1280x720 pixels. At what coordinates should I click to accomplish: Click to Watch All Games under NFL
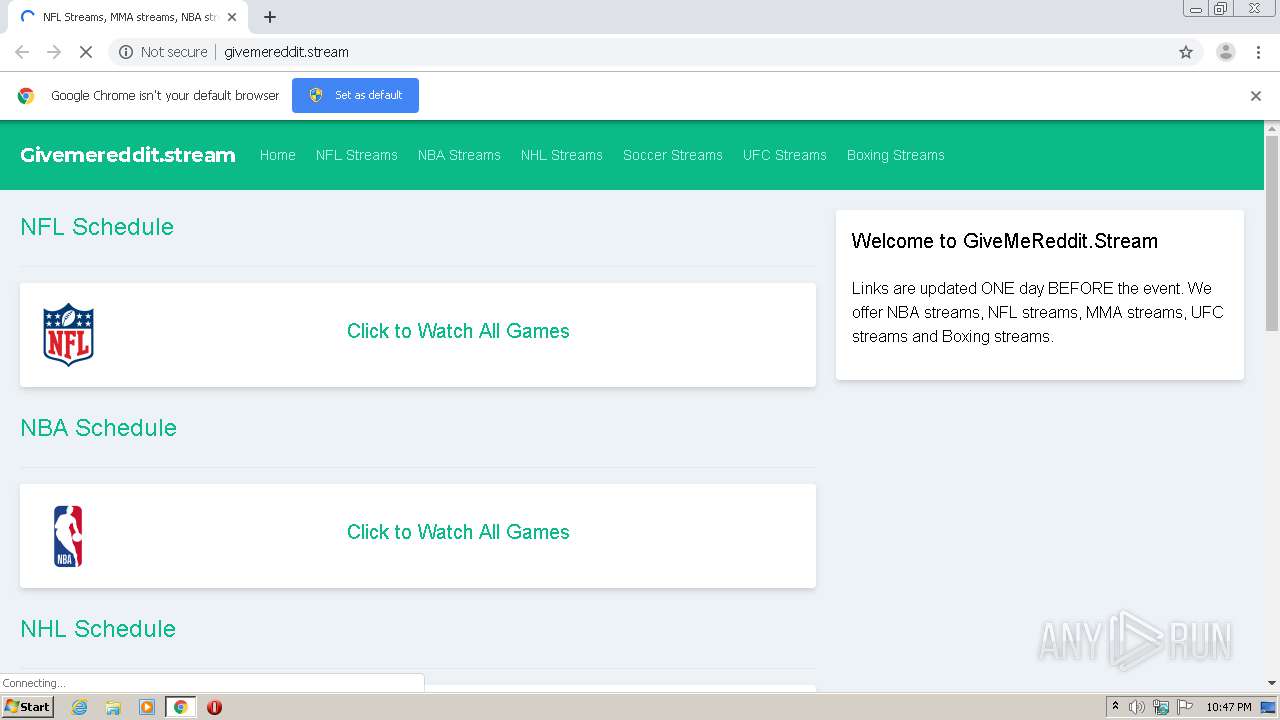(x=458, y=331)
